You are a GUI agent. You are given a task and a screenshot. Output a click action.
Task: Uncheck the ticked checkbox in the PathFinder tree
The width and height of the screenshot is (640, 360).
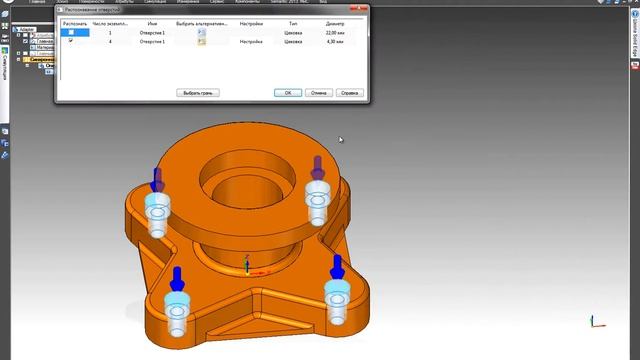(25, 41)
